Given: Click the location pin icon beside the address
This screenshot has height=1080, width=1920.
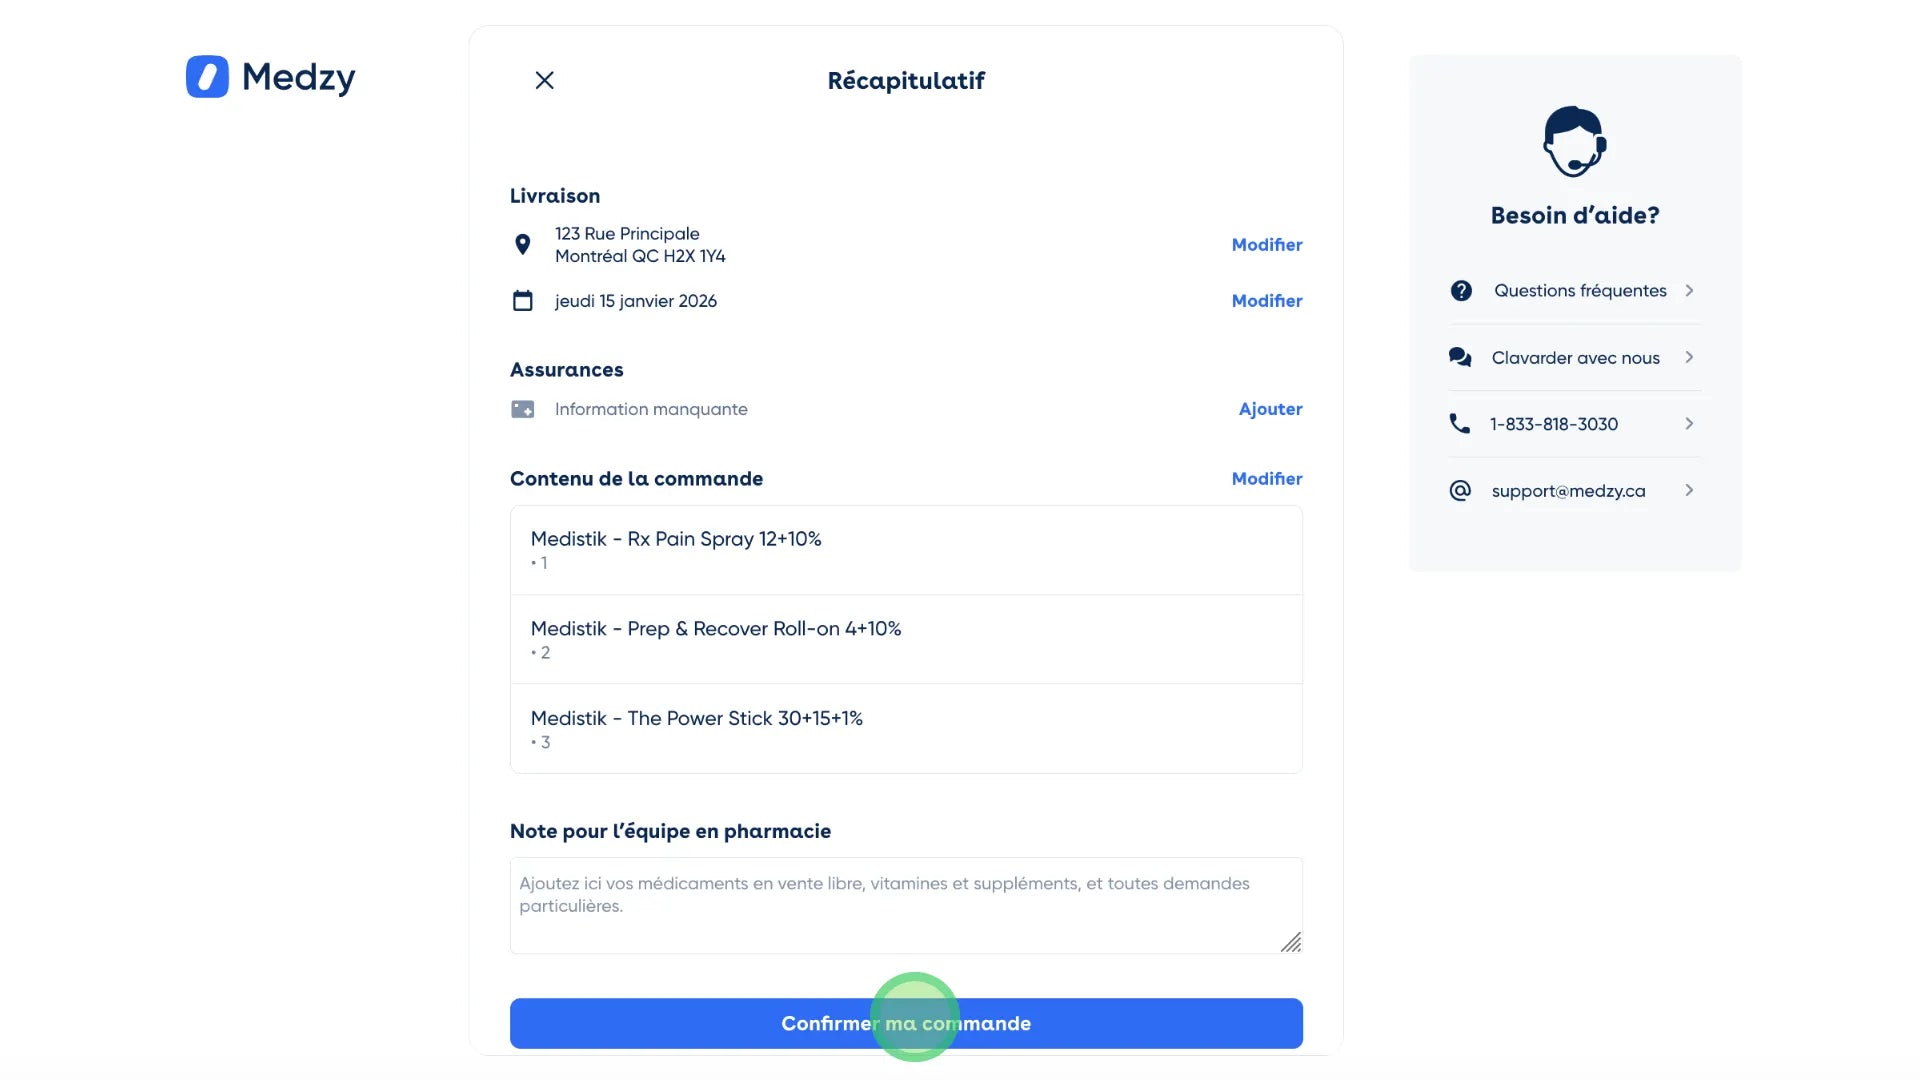Looking at the screenshot, I should (x=522, y=244).
